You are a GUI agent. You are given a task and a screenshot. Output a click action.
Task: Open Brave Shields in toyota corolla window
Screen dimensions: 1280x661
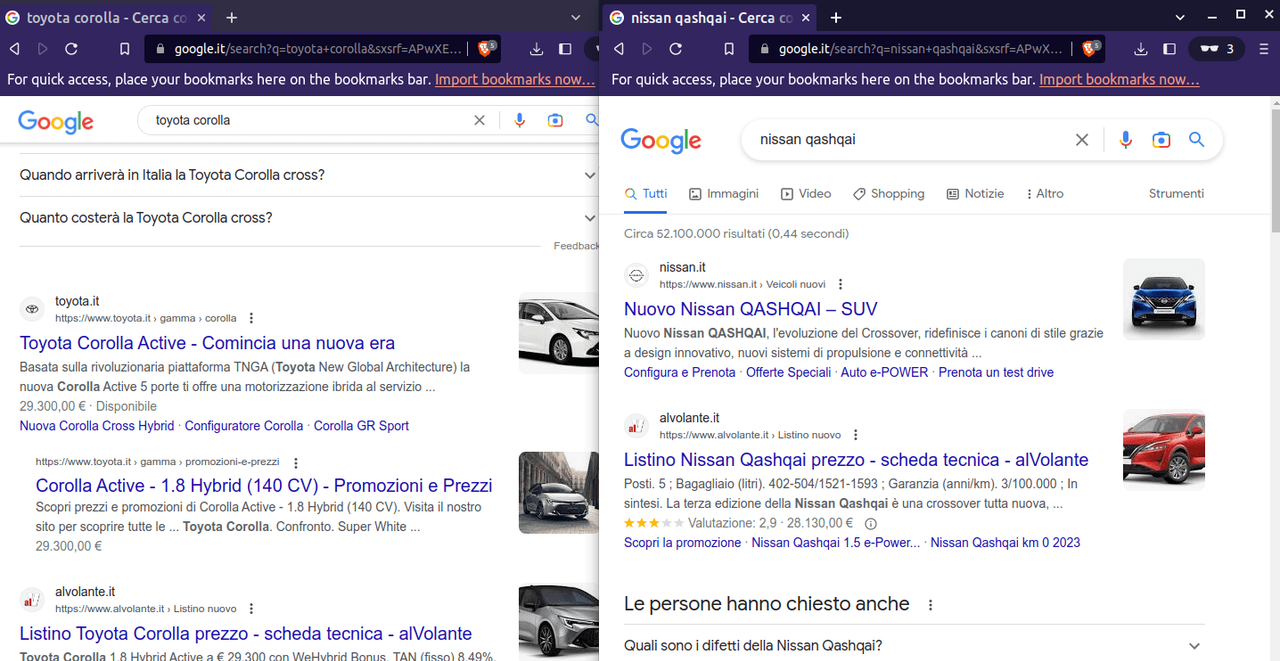[486, 48]
